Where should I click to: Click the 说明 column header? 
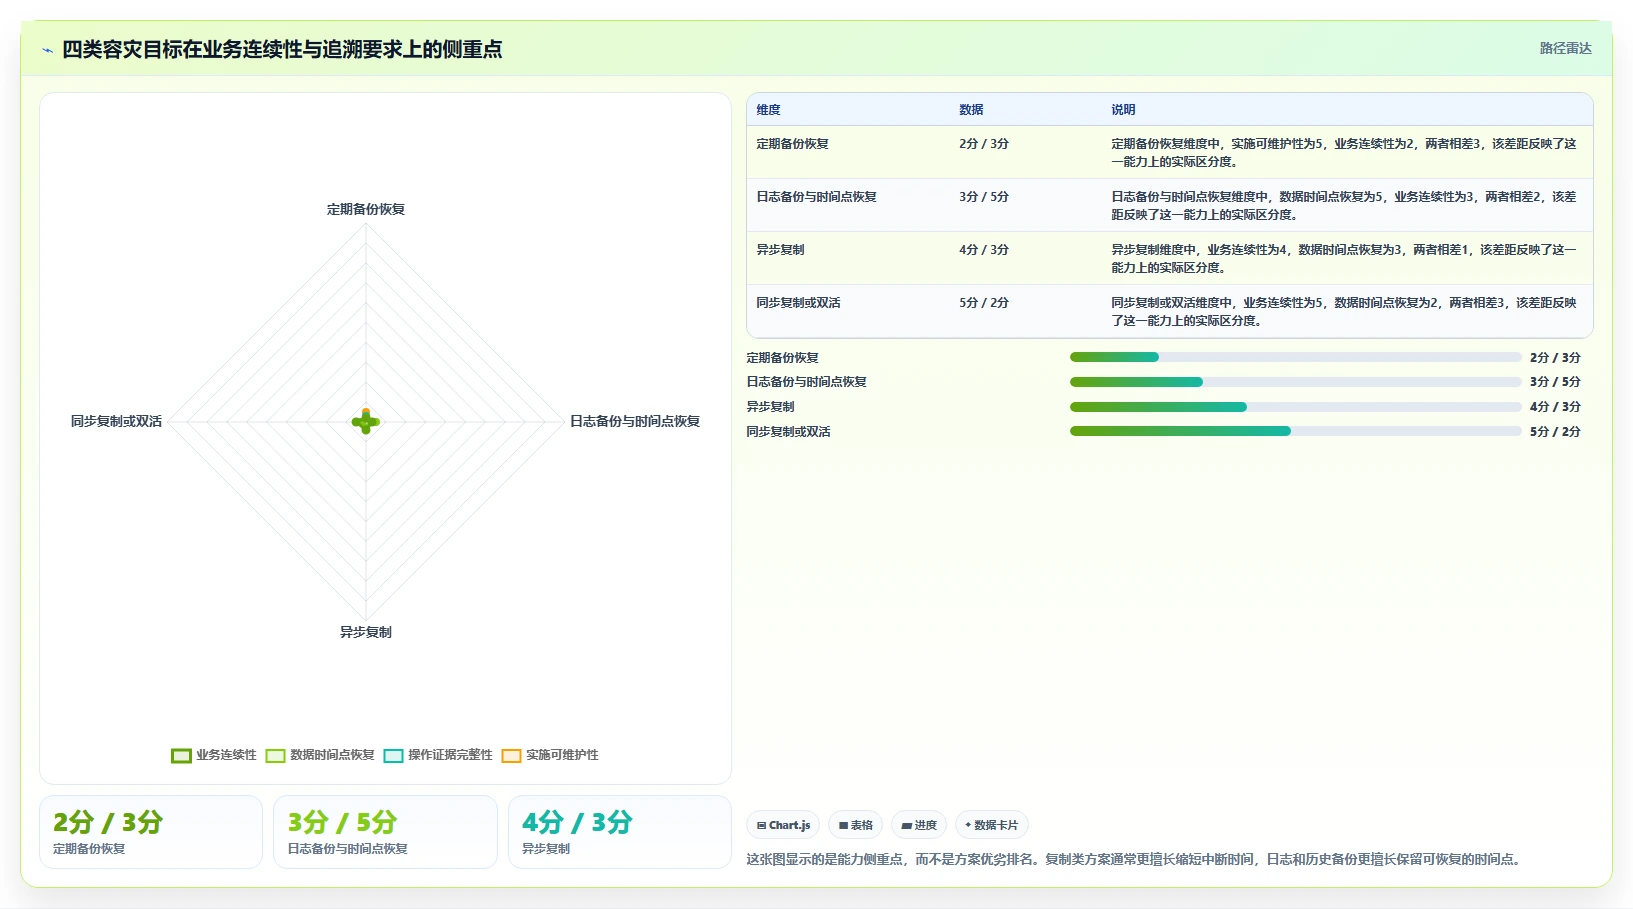pyautogui.click(x=1123, y=110)
